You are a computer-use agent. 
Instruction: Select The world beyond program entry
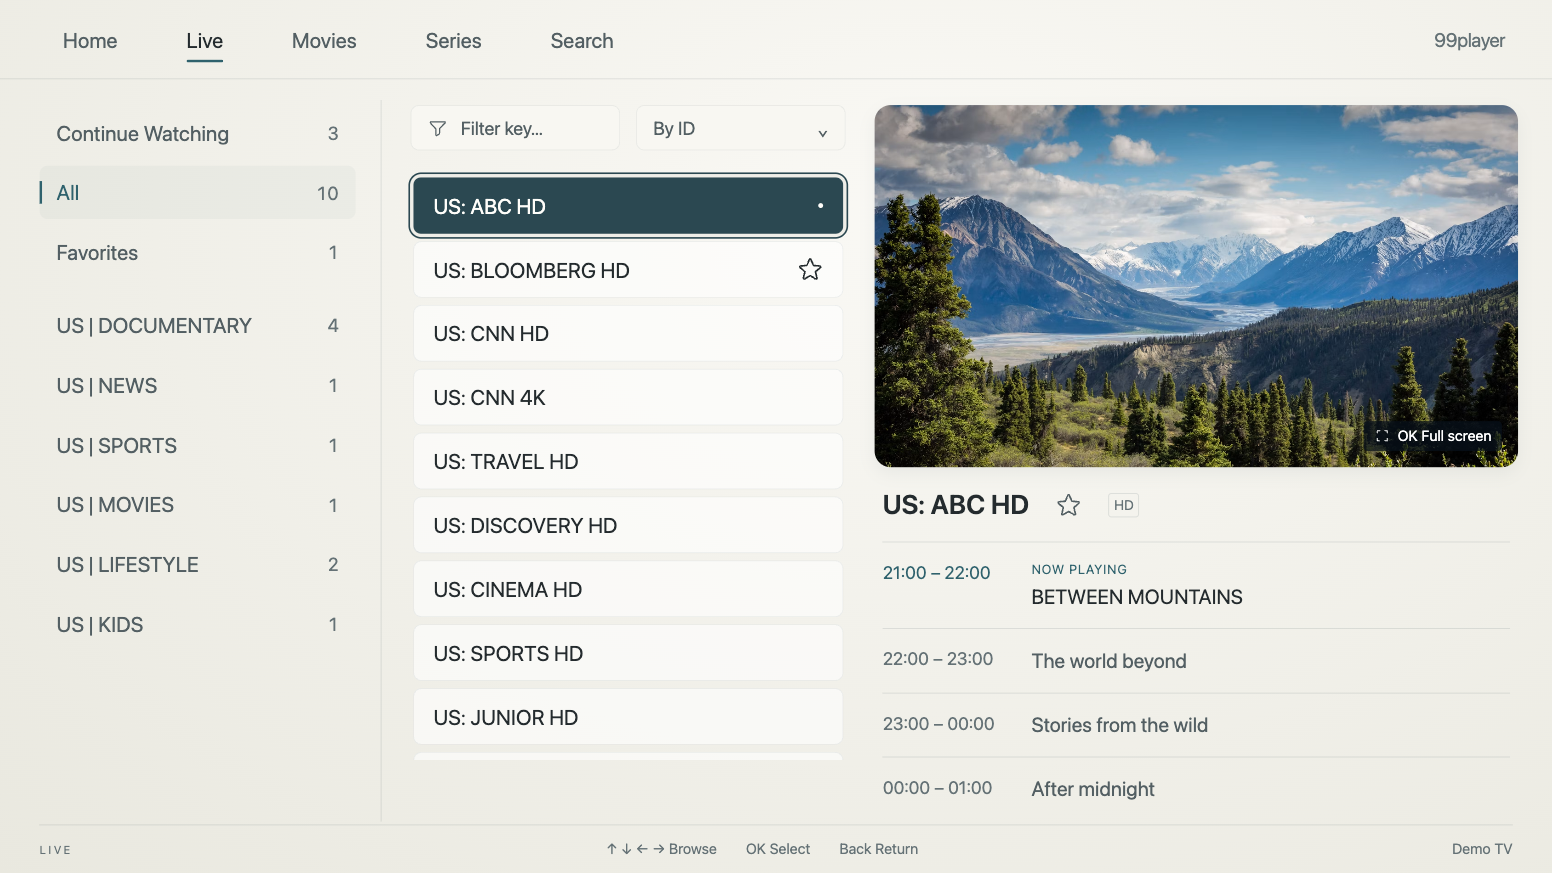click(1196, 661)
